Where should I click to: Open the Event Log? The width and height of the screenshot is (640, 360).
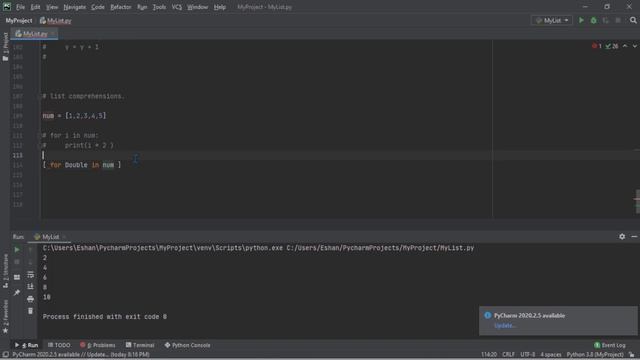coord(610,345)
